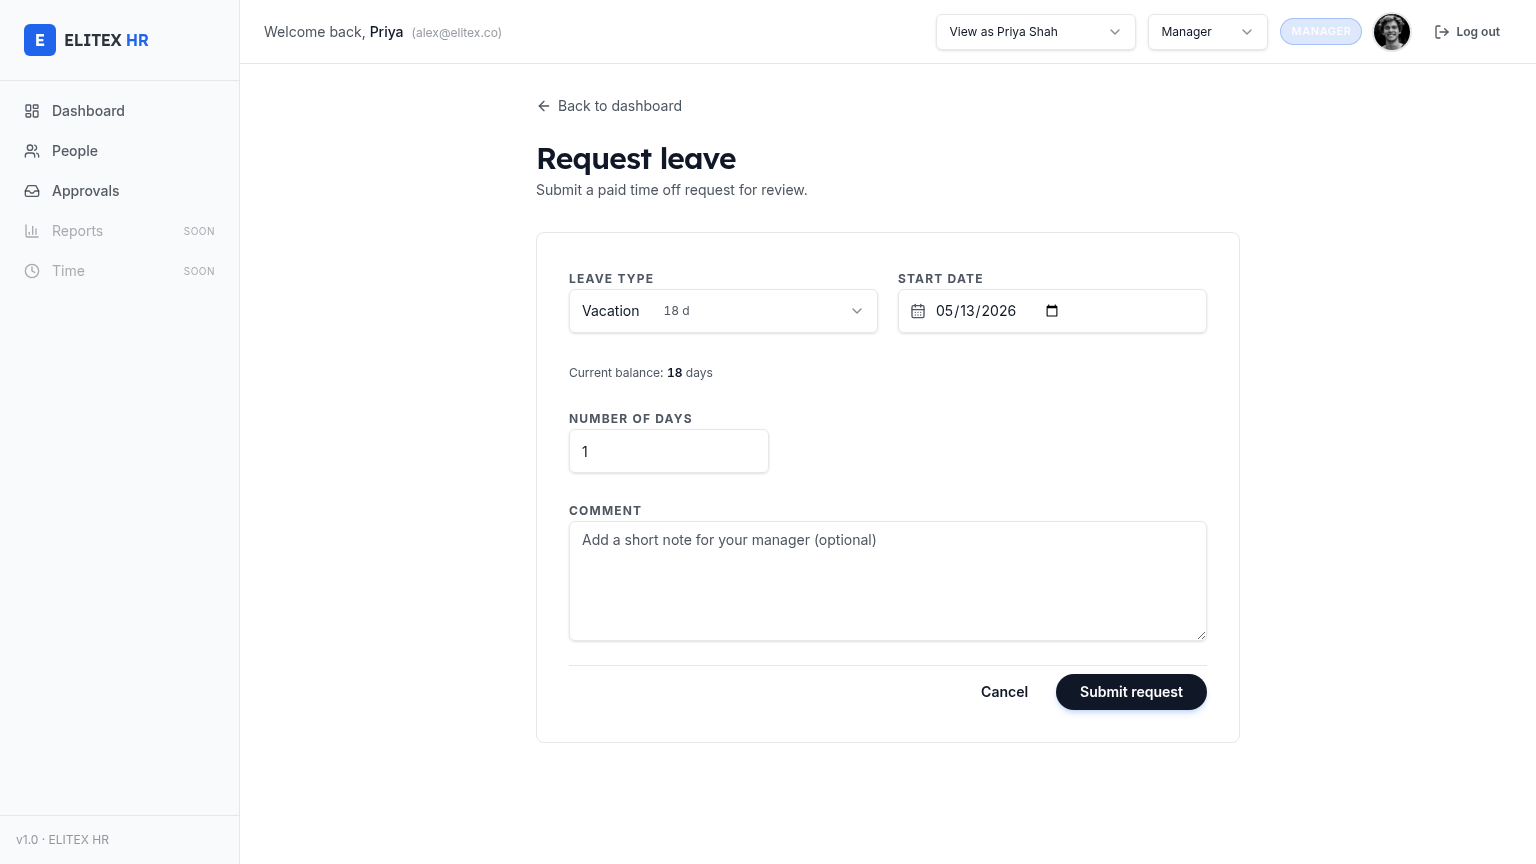Click the blue E logo icon
This screenshot has height=864, width=1536.
coord(40,40)
